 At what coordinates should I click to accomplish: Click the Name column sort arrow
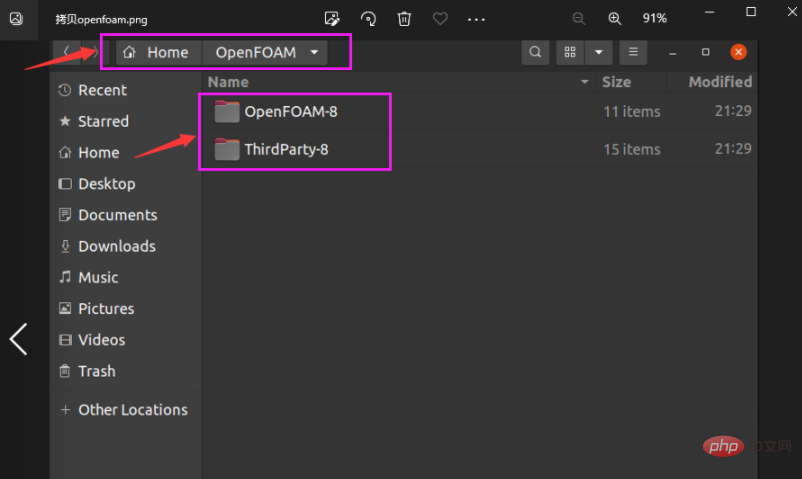(x=585, y=82)
